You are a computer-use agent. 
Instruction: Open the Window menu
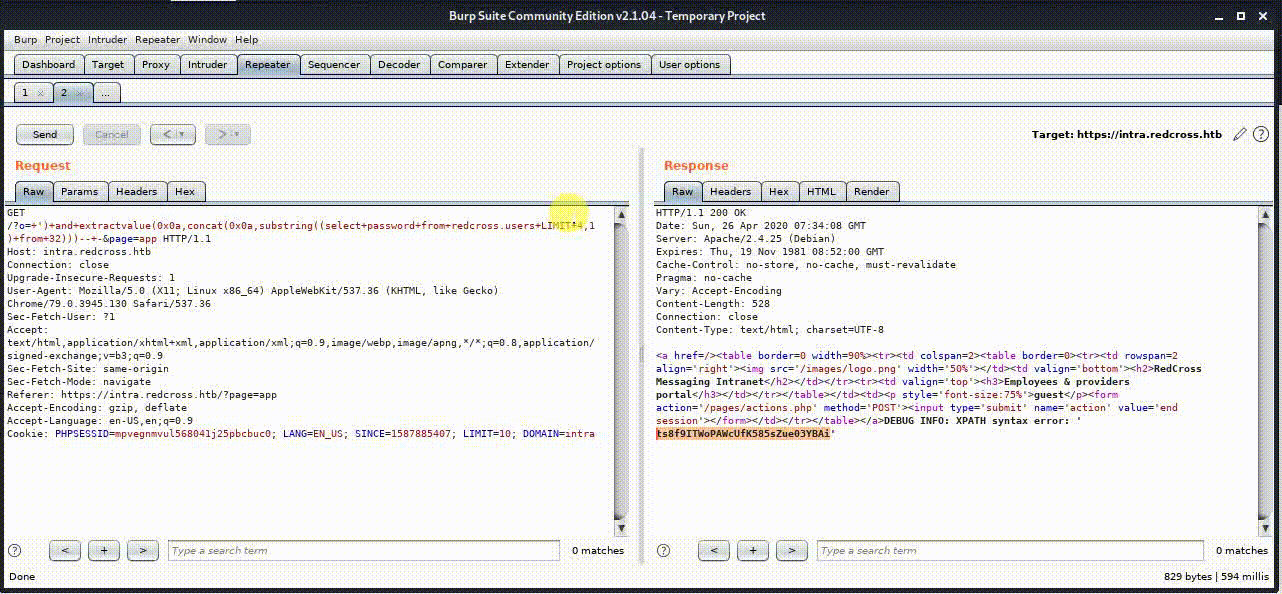pos(207,40)
